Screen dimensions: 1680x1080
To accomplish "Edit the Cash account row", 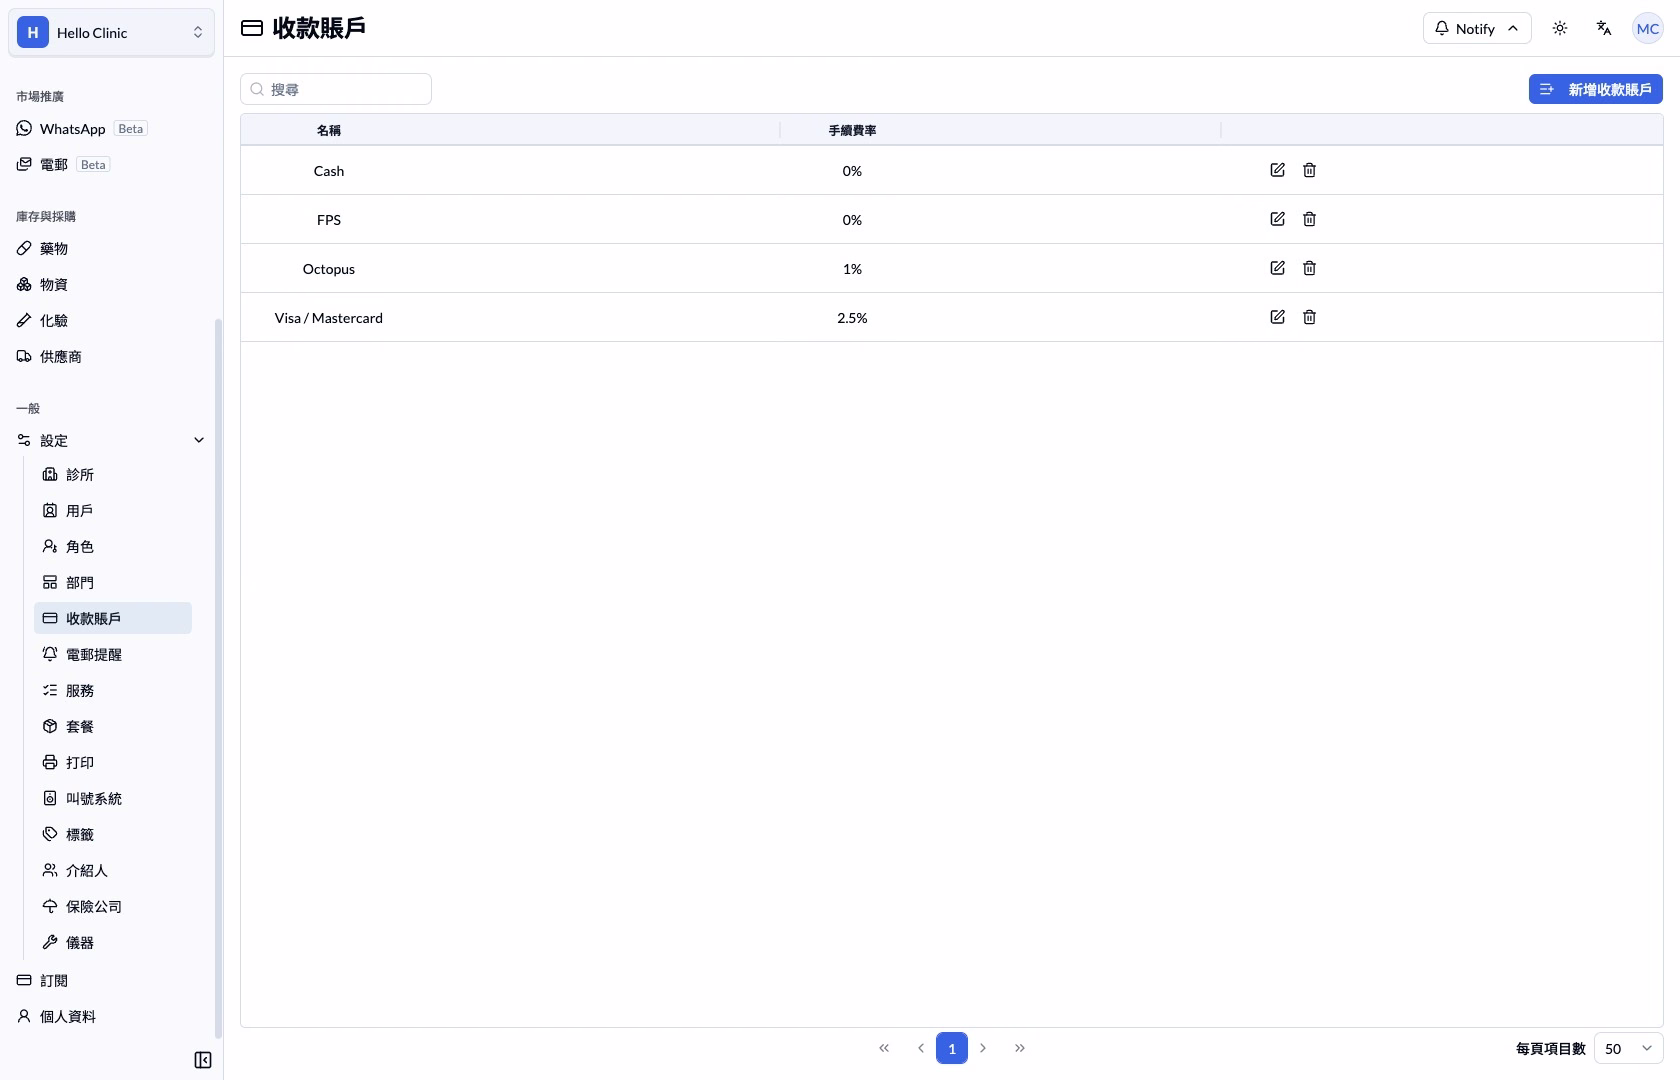I will (1277, 170).
